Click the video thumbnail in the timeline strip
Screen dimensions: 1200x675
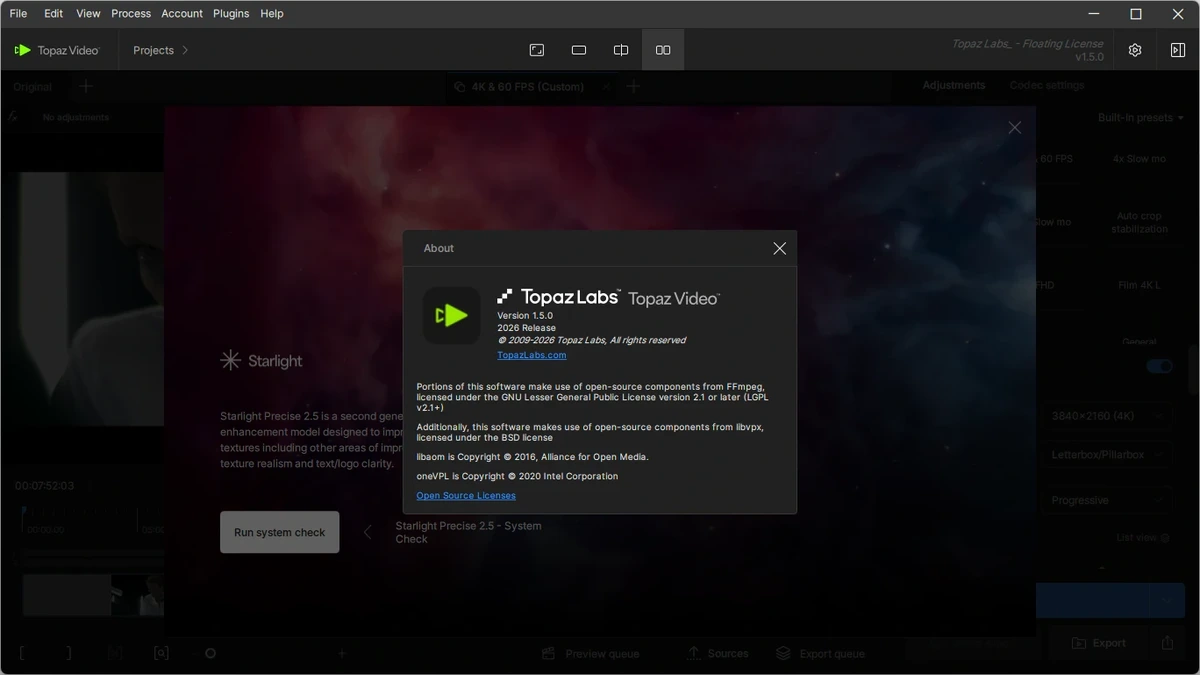tap(137, 595)
